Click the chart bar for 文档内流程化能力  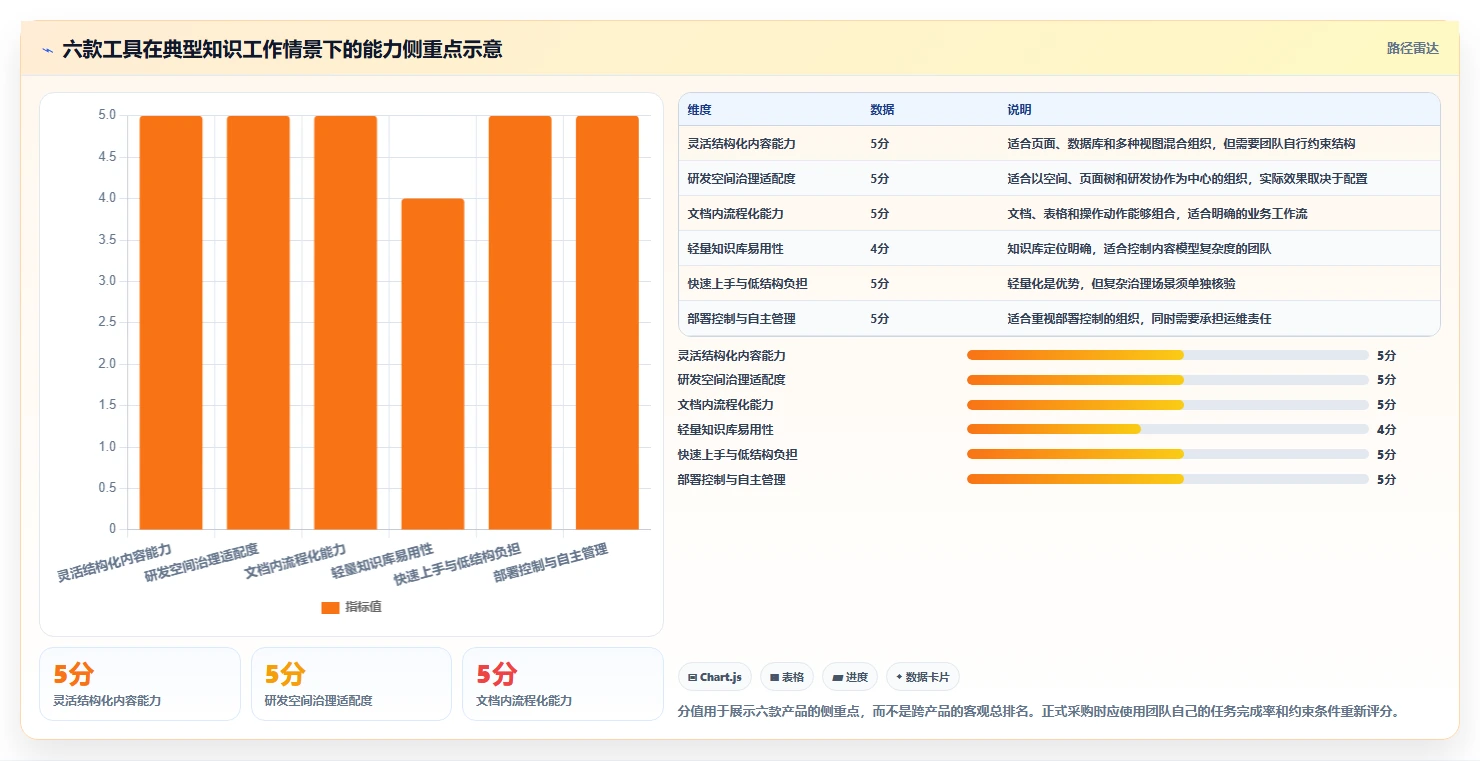pos(345,322)
